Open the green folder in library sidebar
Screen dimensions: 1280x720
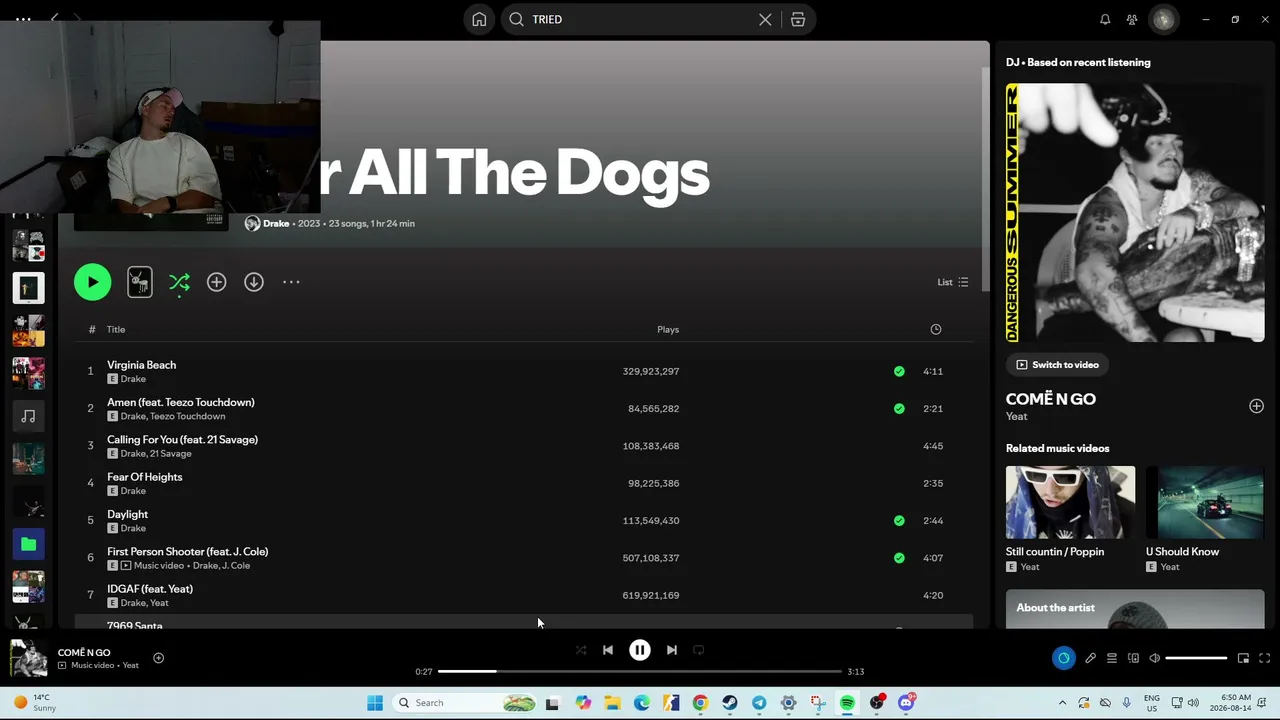click(28, 544)
